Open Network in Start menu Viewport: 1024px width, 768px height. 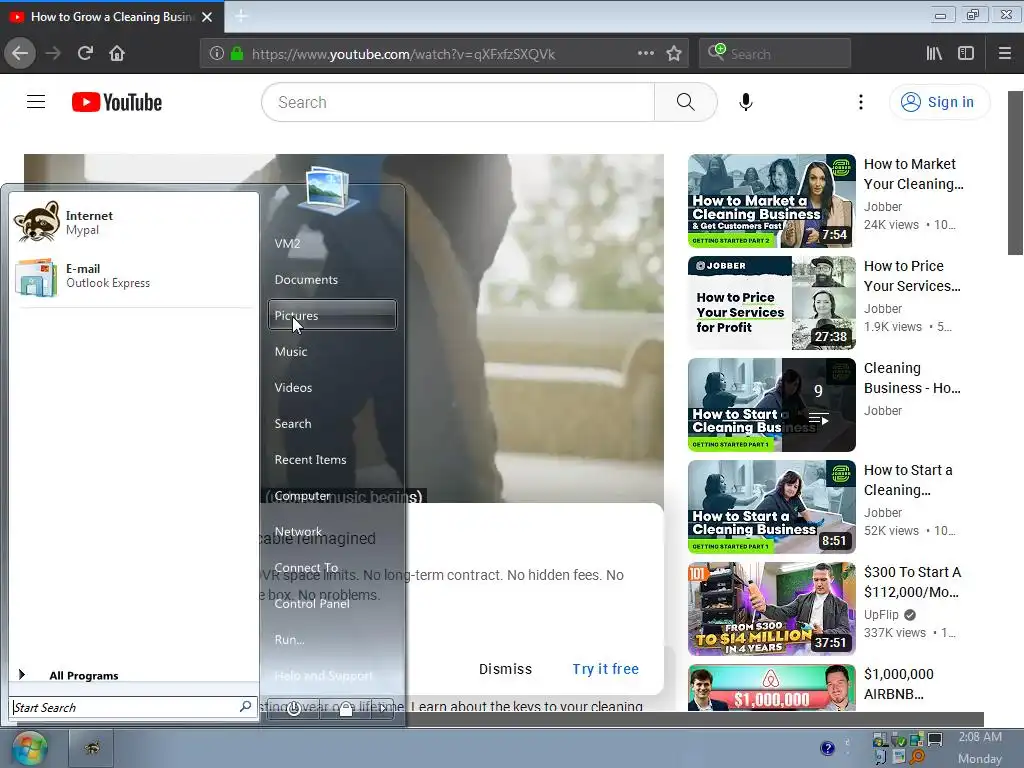(x=331, y=532)
